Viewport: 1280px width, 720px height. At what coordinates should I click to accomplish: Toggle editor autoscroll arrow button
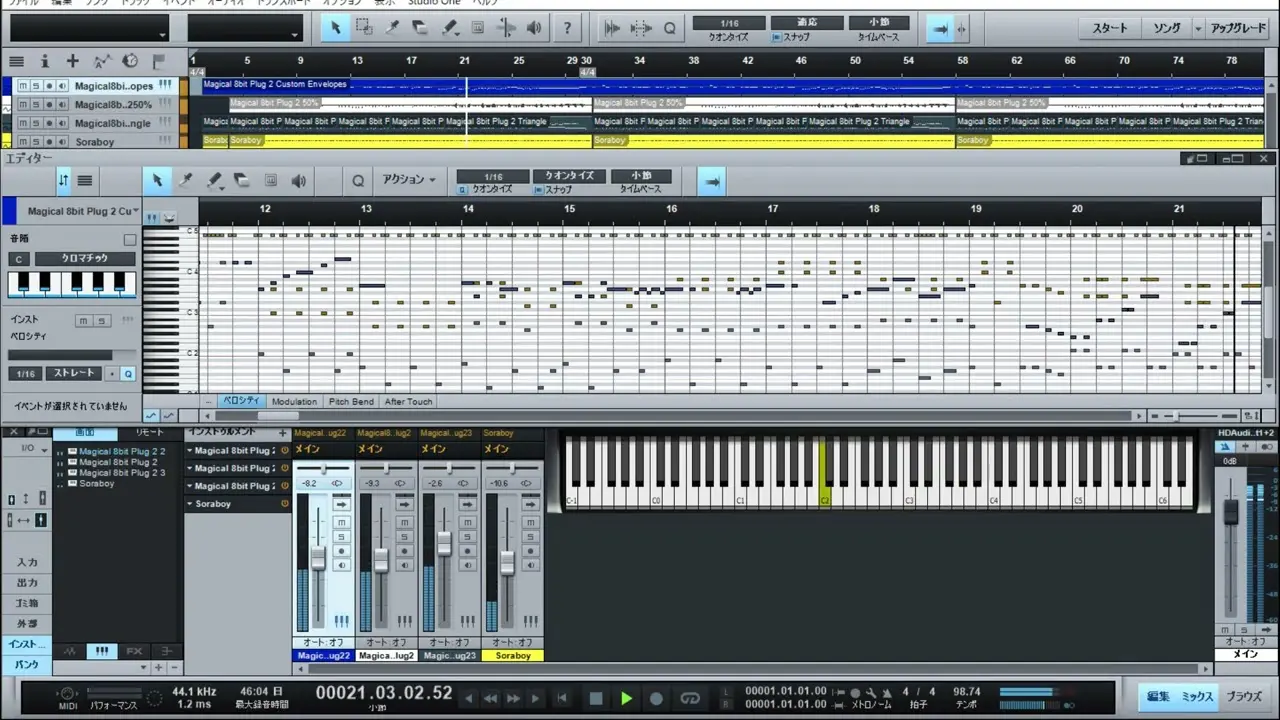711,181
